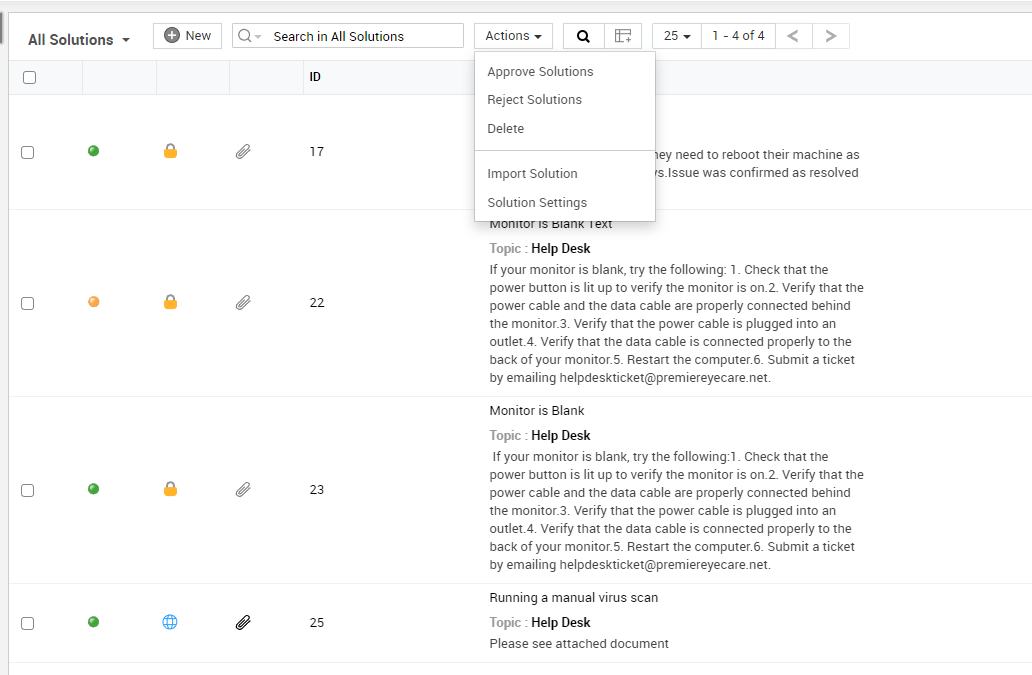Viewport: 1032px width, 675px height.
Task: Click the ID column header
Action: pos(315,77)
